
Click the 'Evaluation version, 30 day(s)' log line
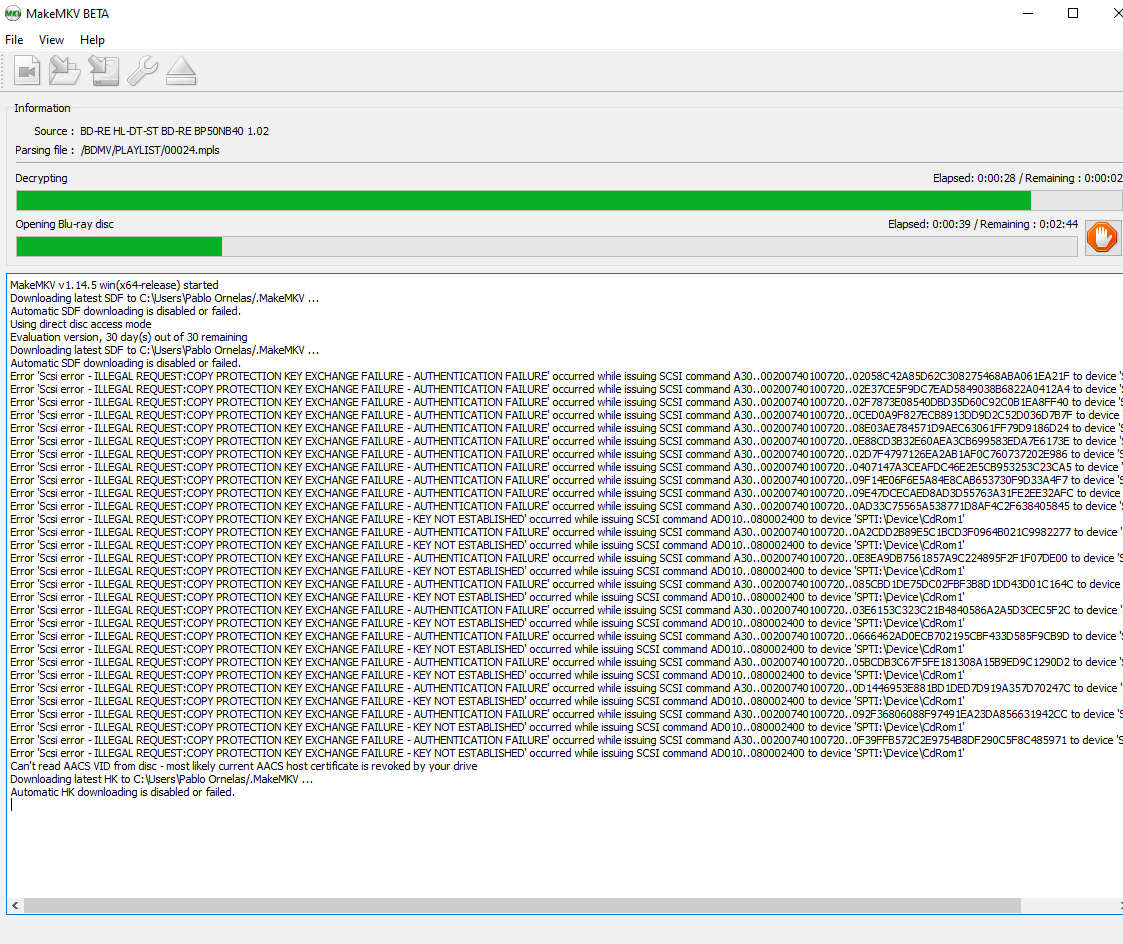point(129,337)
